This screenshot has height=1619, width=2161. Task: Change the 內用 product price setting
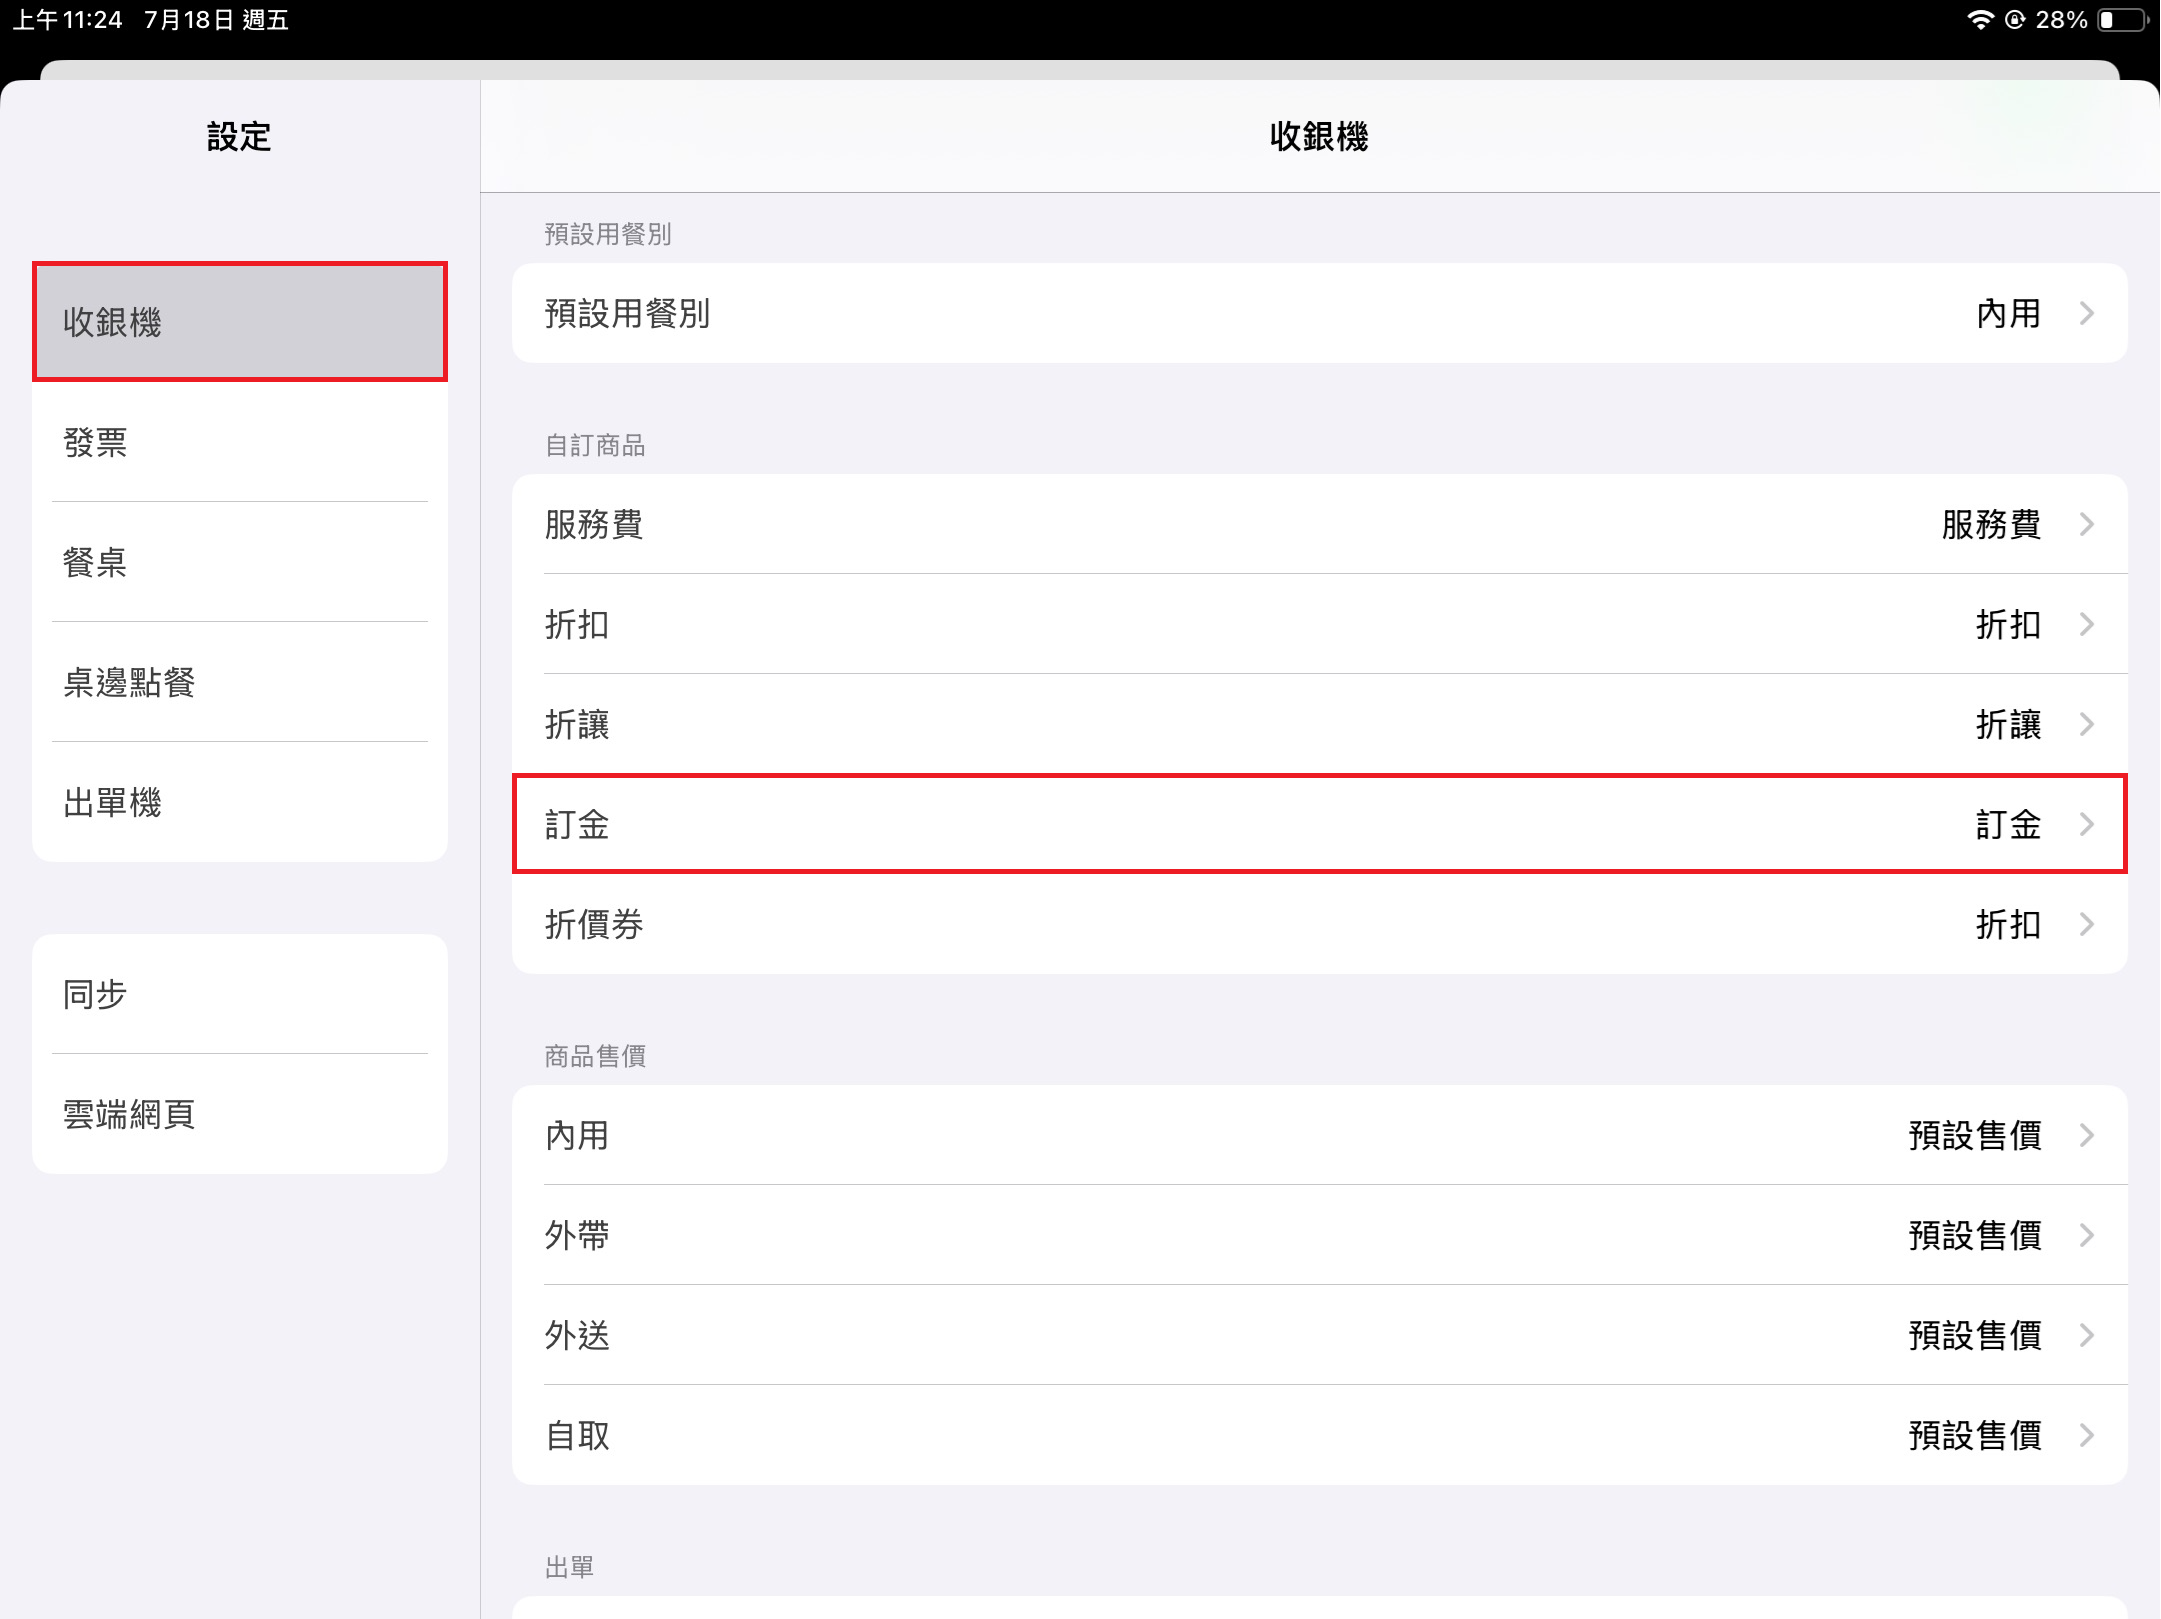click(1318, 1135)
